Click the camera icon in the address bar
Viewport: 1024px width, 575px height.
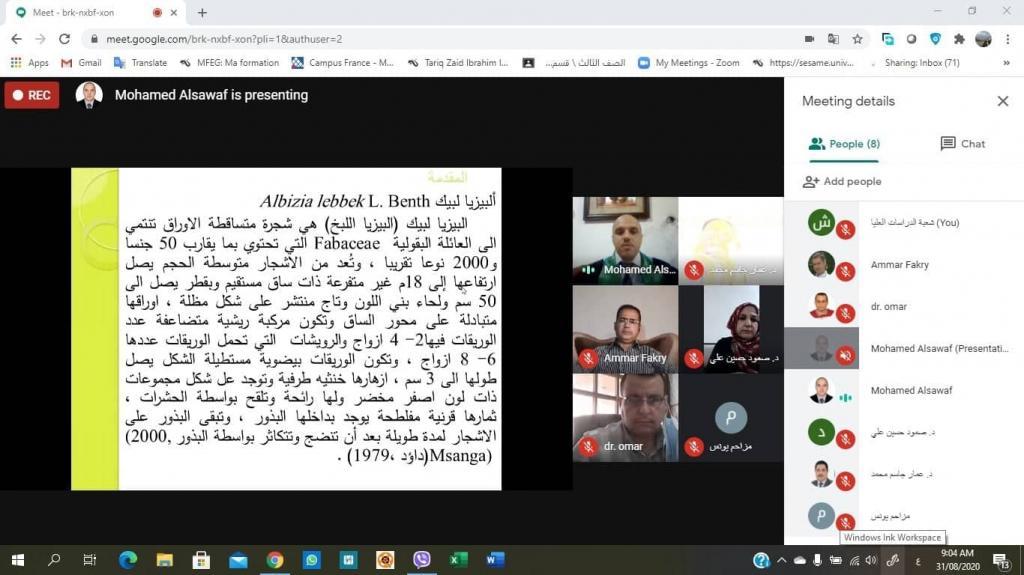coord(809,39)
